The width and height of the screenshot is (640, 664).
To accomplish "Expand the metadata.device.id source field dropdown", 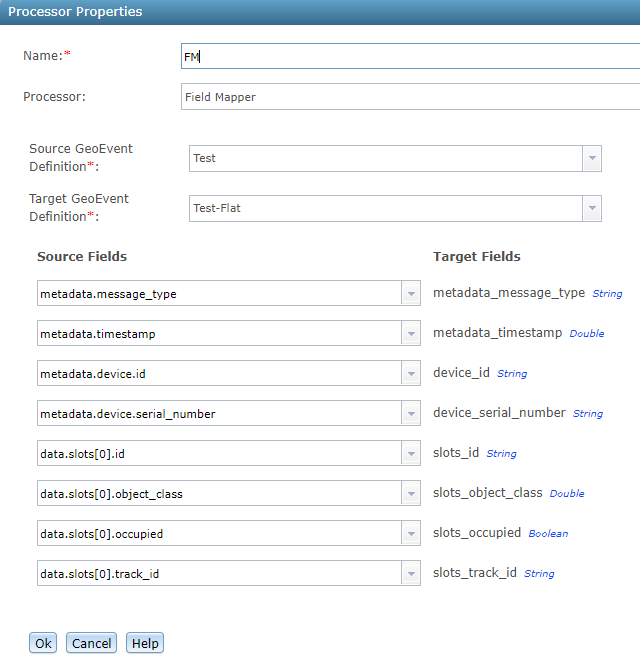I will [410, 374].
